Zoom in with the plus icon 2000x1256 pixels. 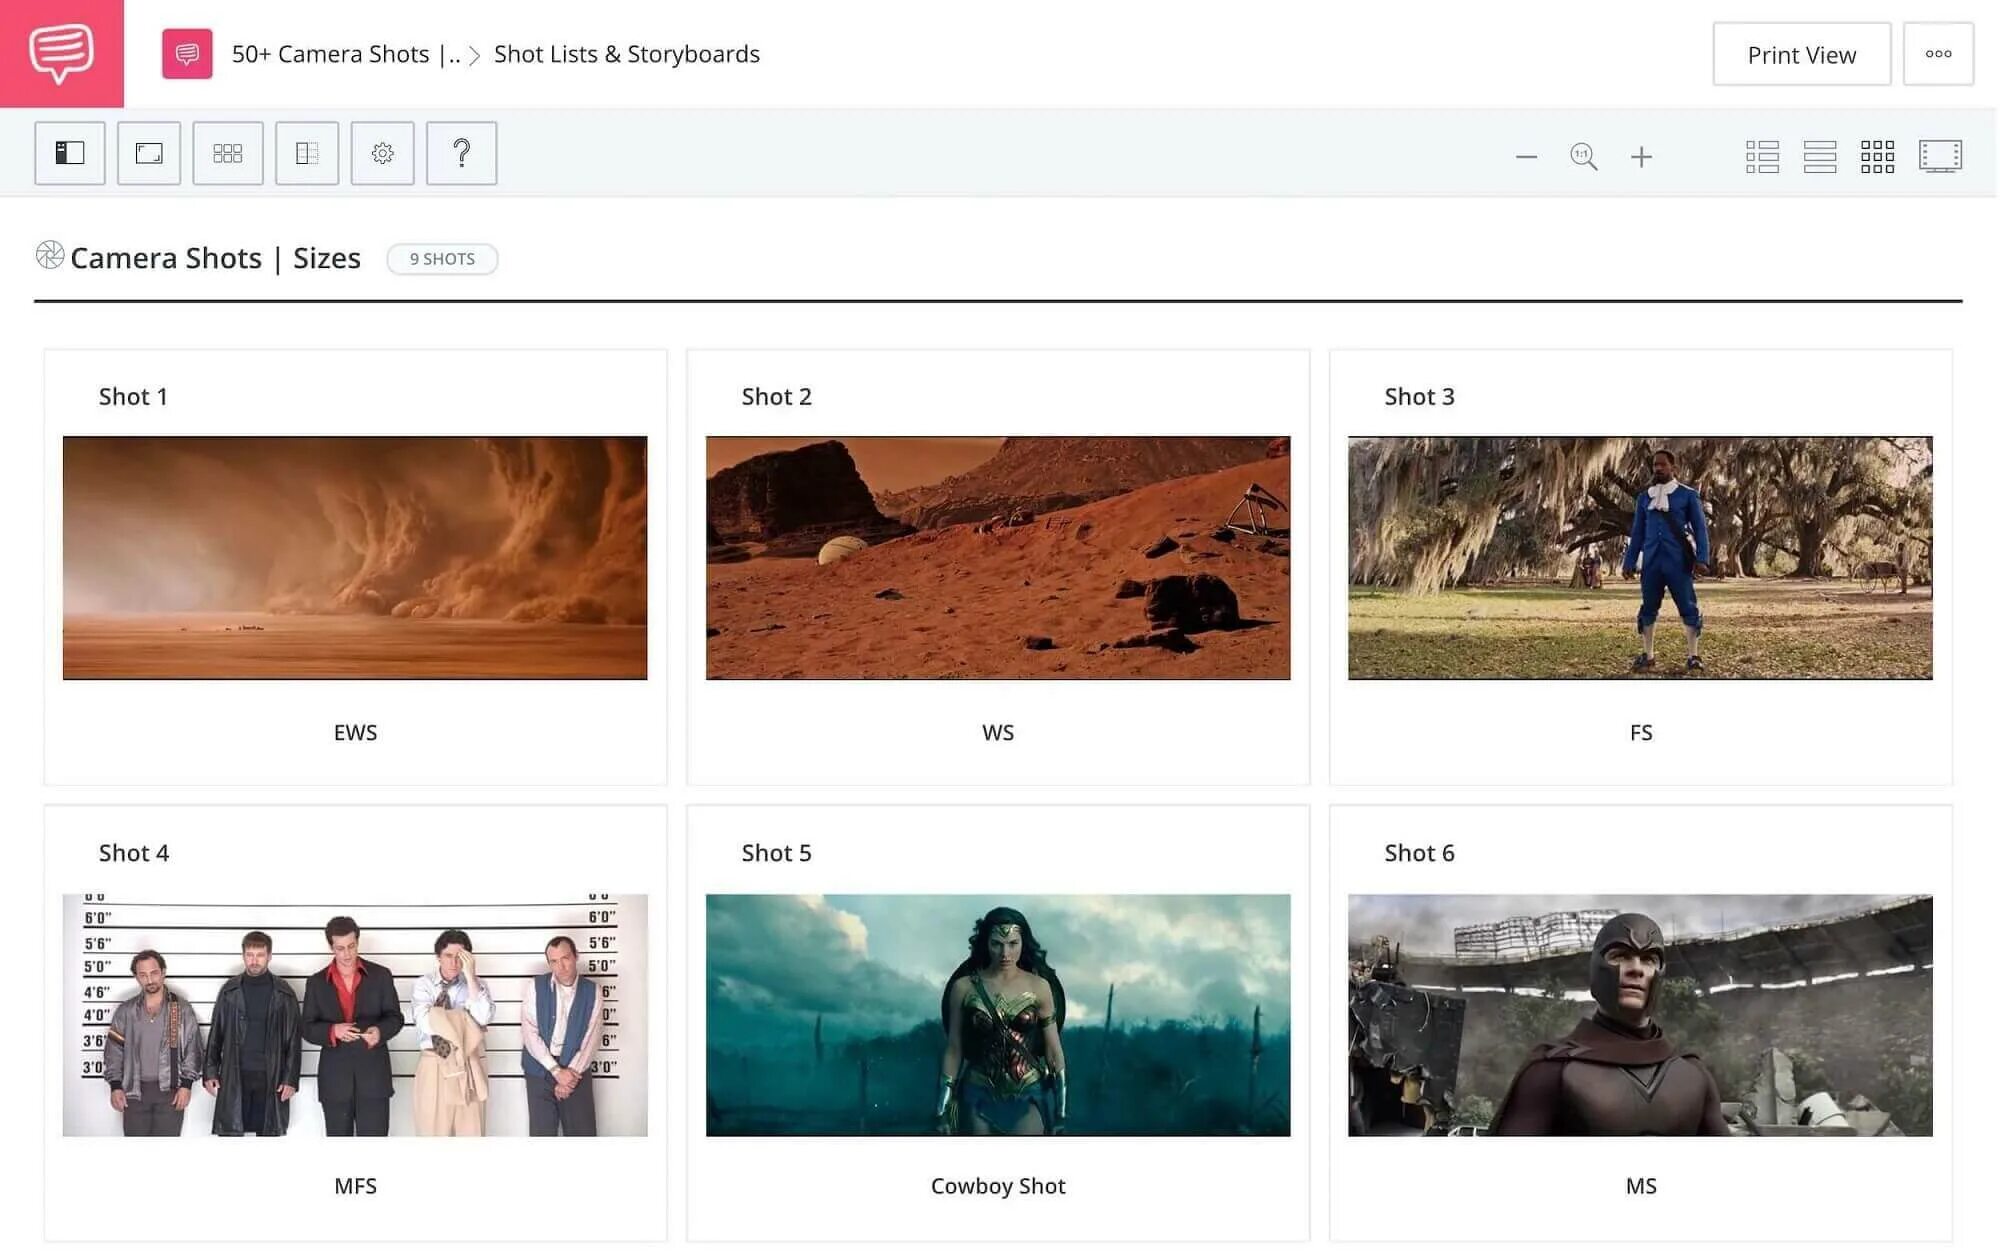(1641, 157)
